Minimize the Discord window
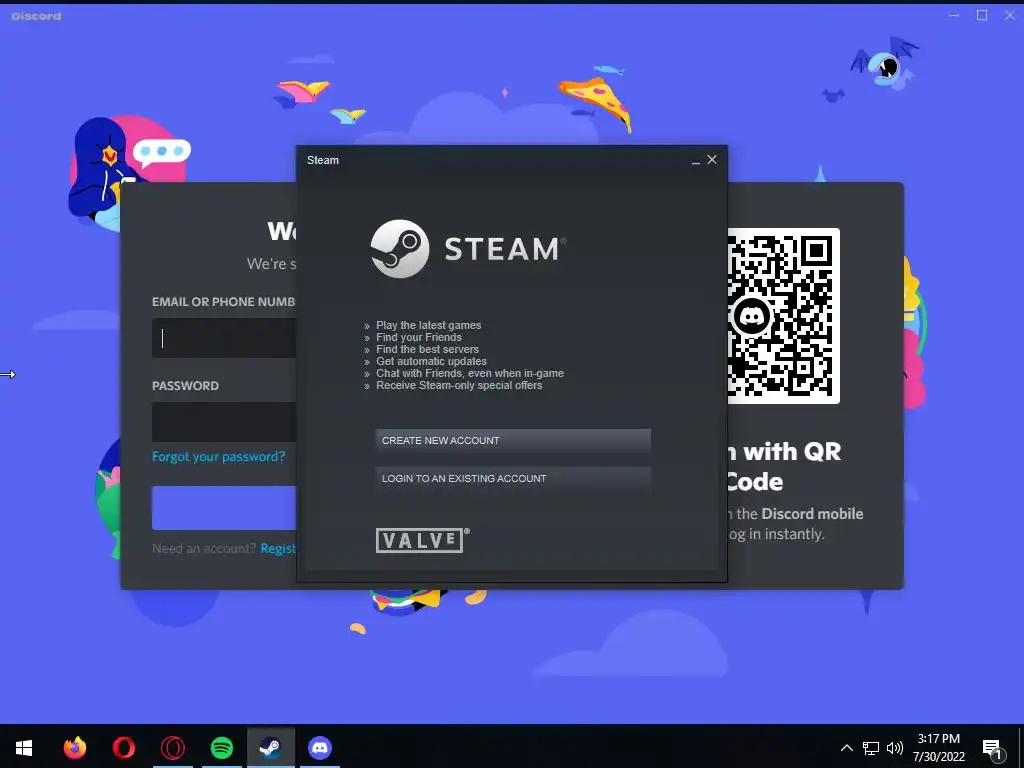This screenshot has width=1024, height=768. click(954, 15)
